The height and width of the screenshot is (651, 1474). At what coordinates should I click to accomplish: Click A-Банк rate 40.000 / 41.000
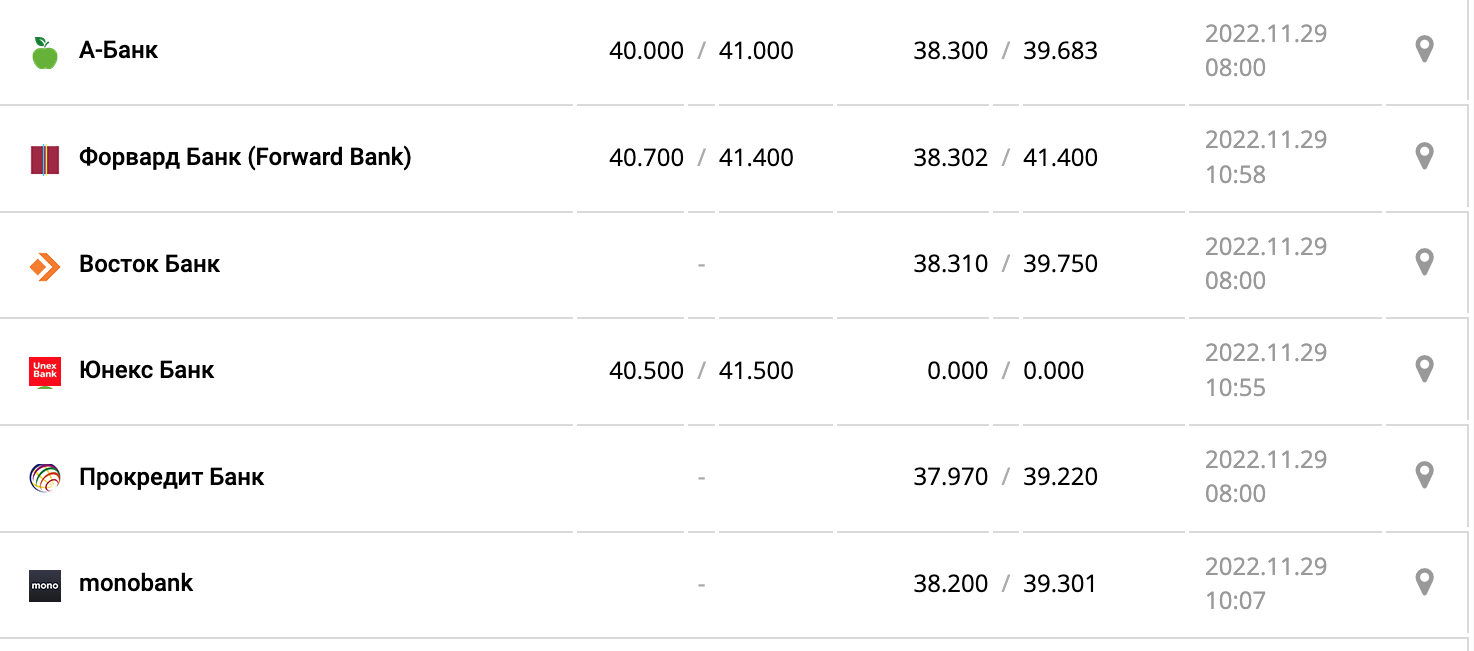coord(700,51)
